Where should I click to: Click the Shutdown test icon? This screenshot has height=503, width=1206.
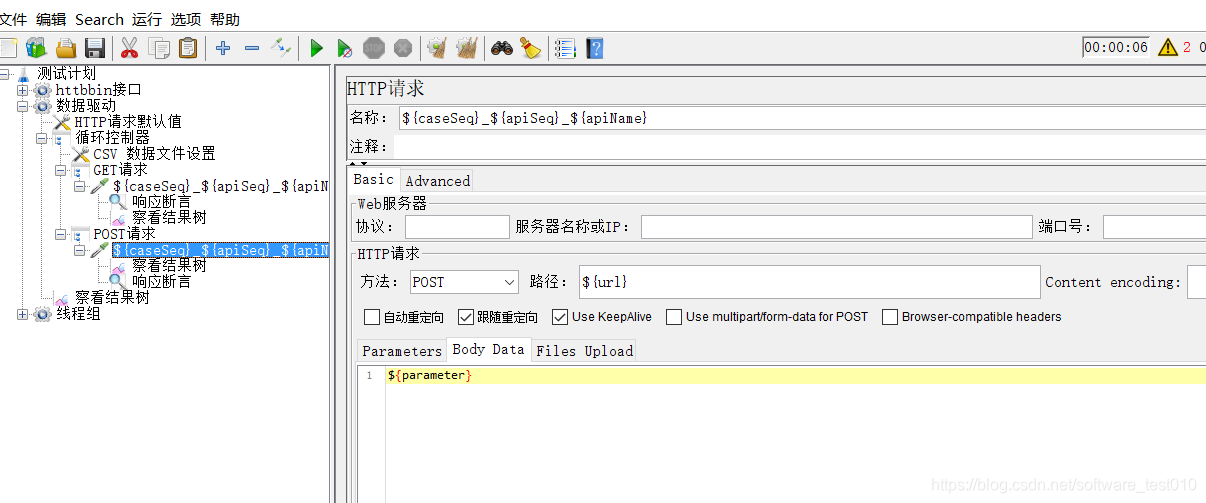pos(403,47)
